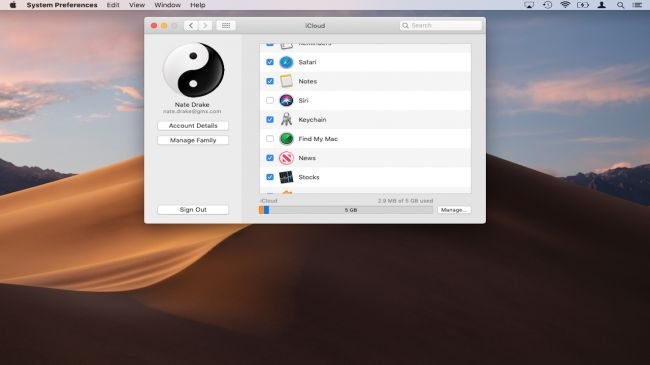The image size is (650, 365).
Task: Enable the Siri checkbox
Action: [270, 100]
